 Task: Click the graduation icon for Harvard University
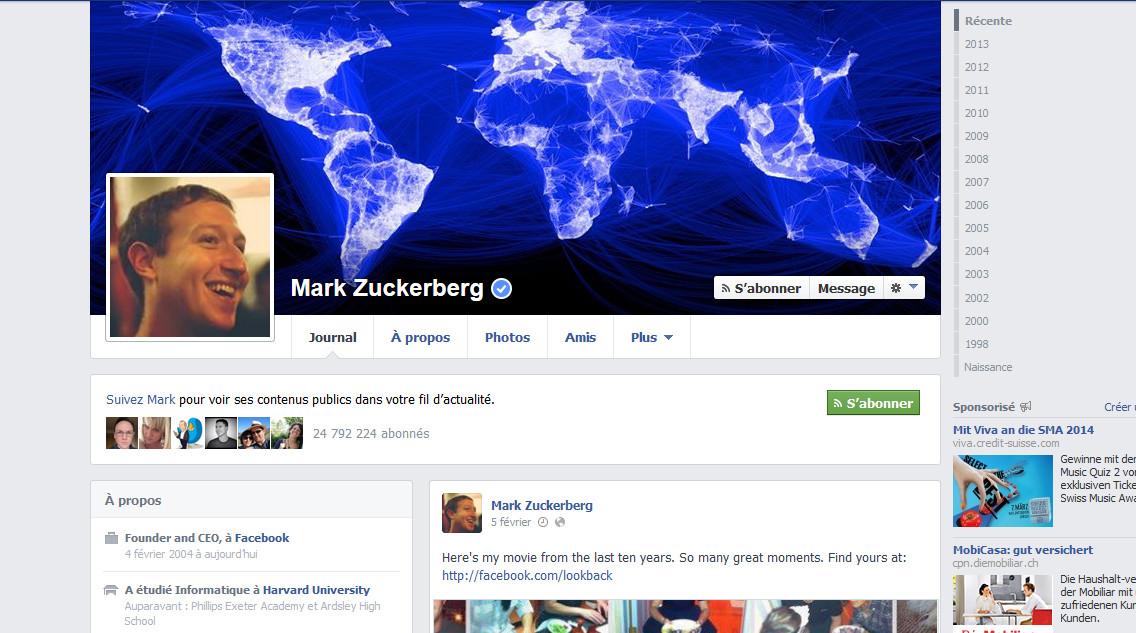point(111,590)
